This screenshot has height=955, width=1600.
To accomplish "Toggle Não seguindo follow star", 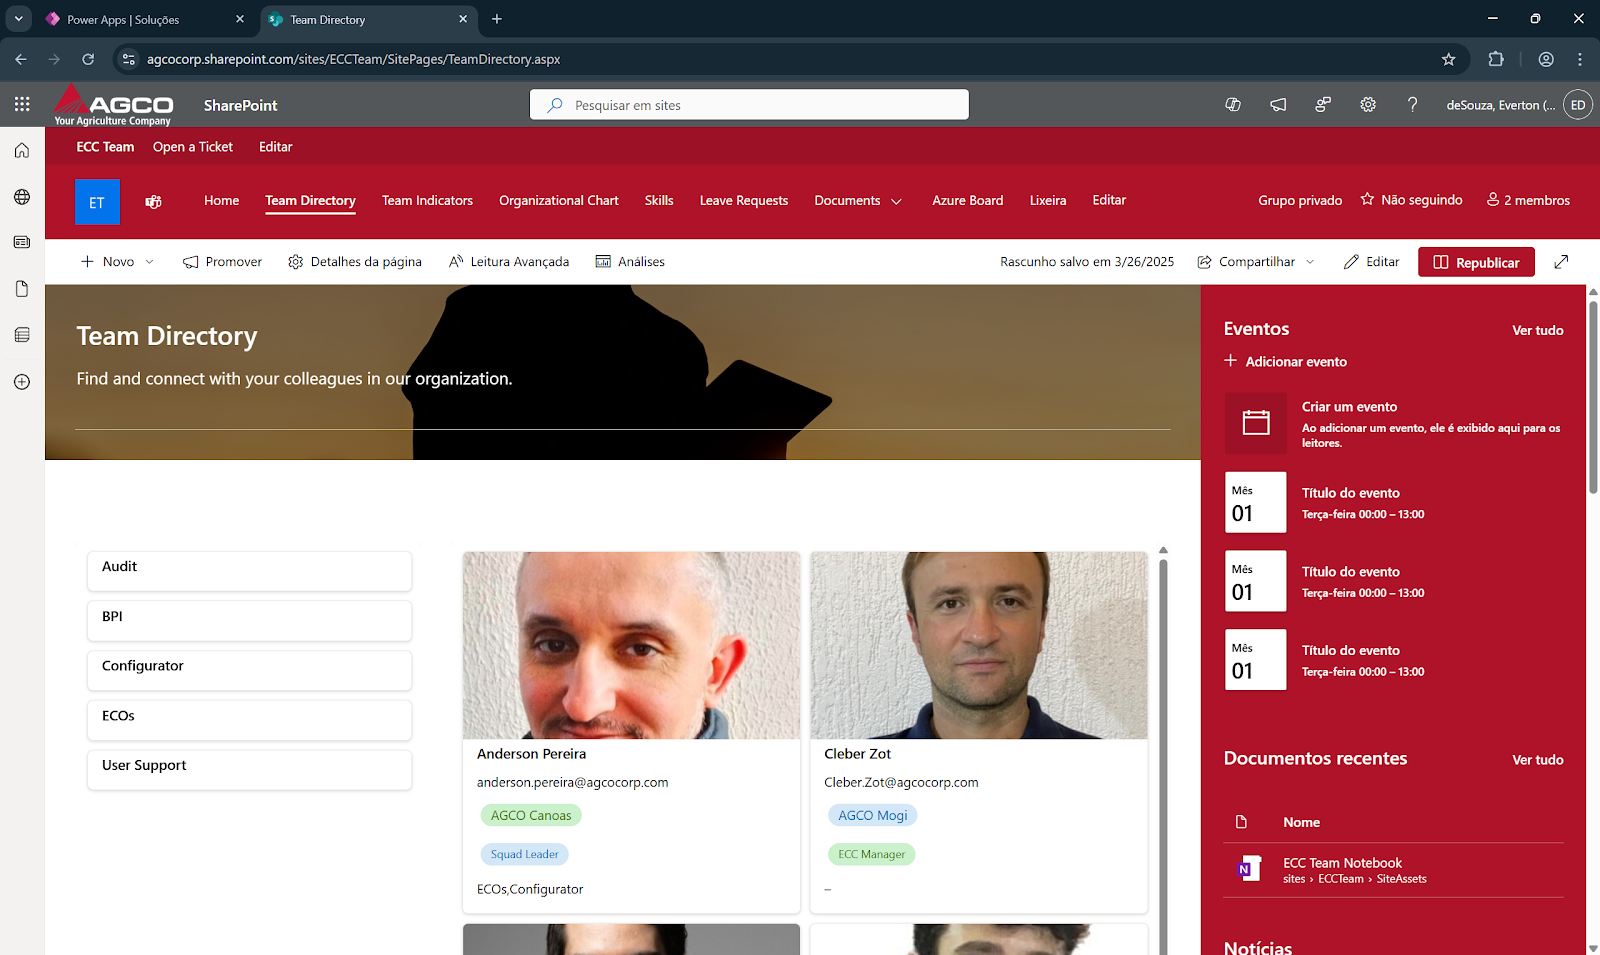I will point(1367,200).
